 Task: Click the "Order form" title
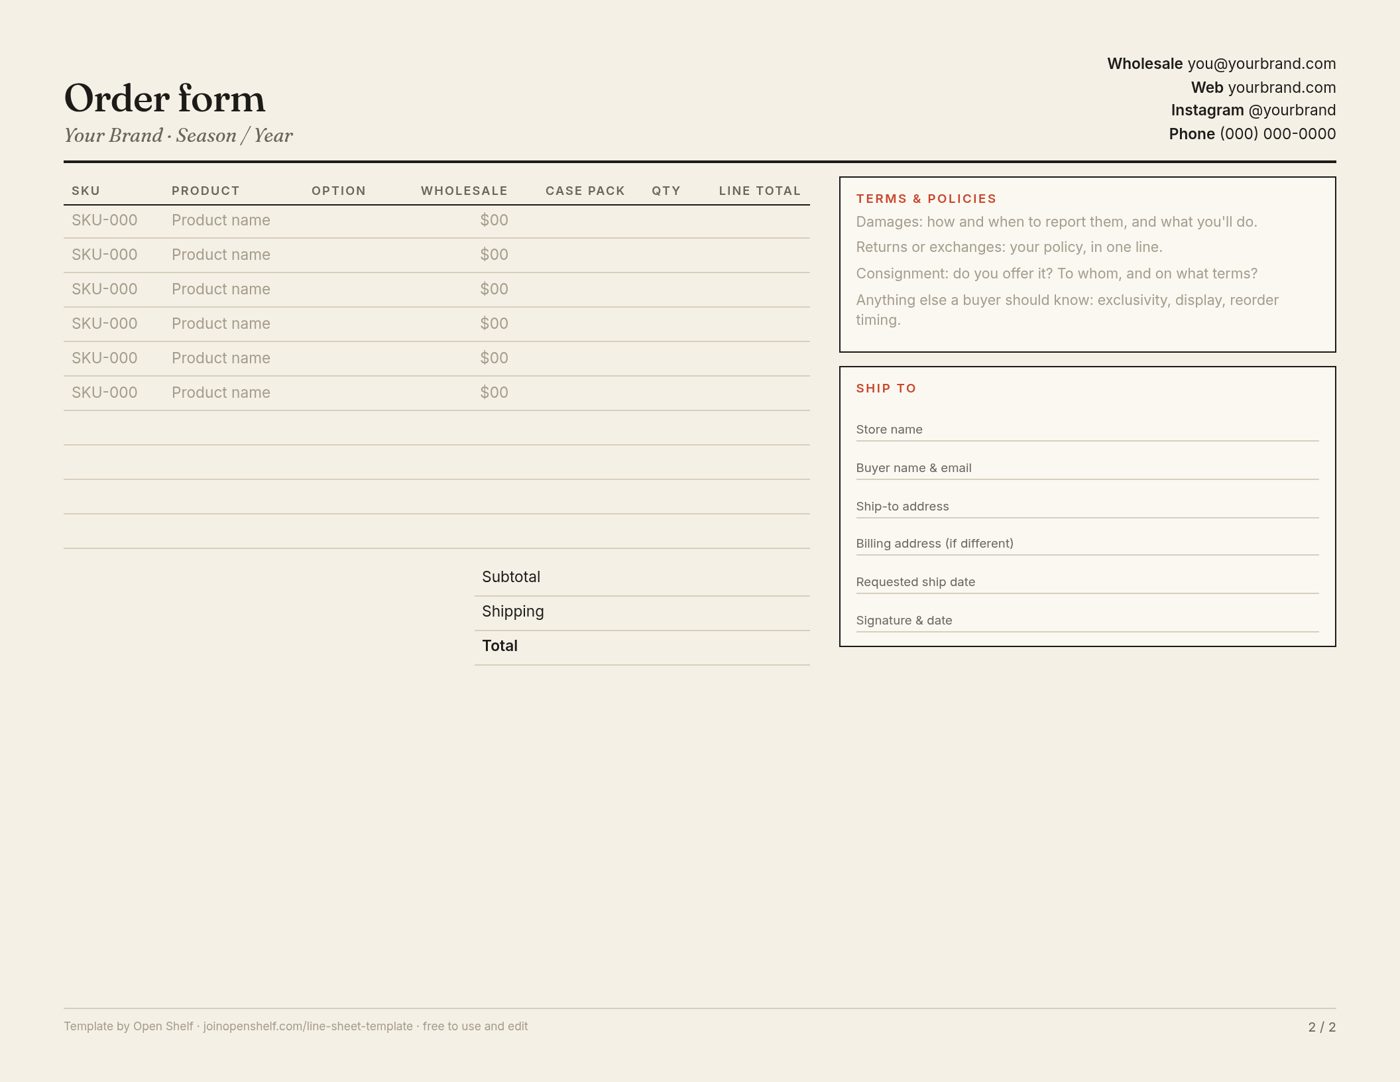165,98
